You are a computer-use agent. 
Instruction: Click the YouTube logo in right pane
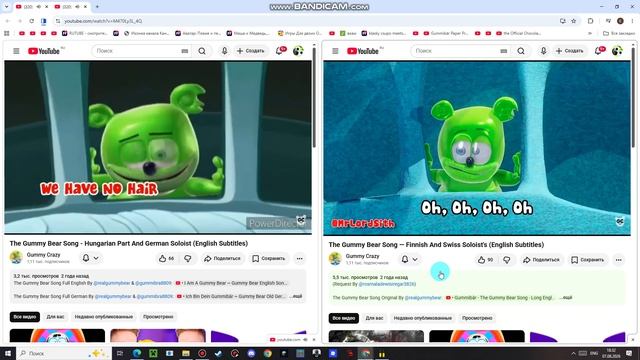363,51
